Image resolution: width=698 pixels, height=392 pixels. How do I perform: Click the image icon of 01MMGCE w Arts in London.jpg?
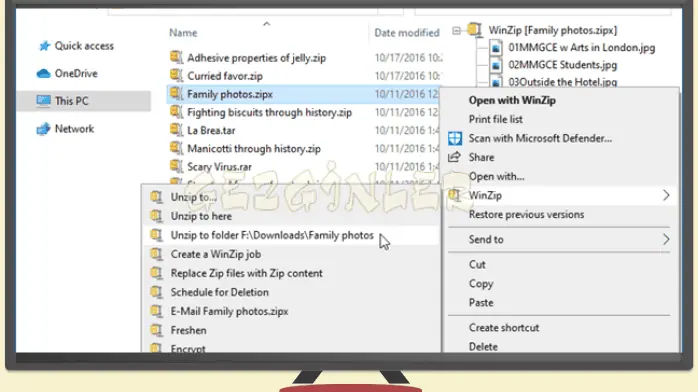pos(495,48)
